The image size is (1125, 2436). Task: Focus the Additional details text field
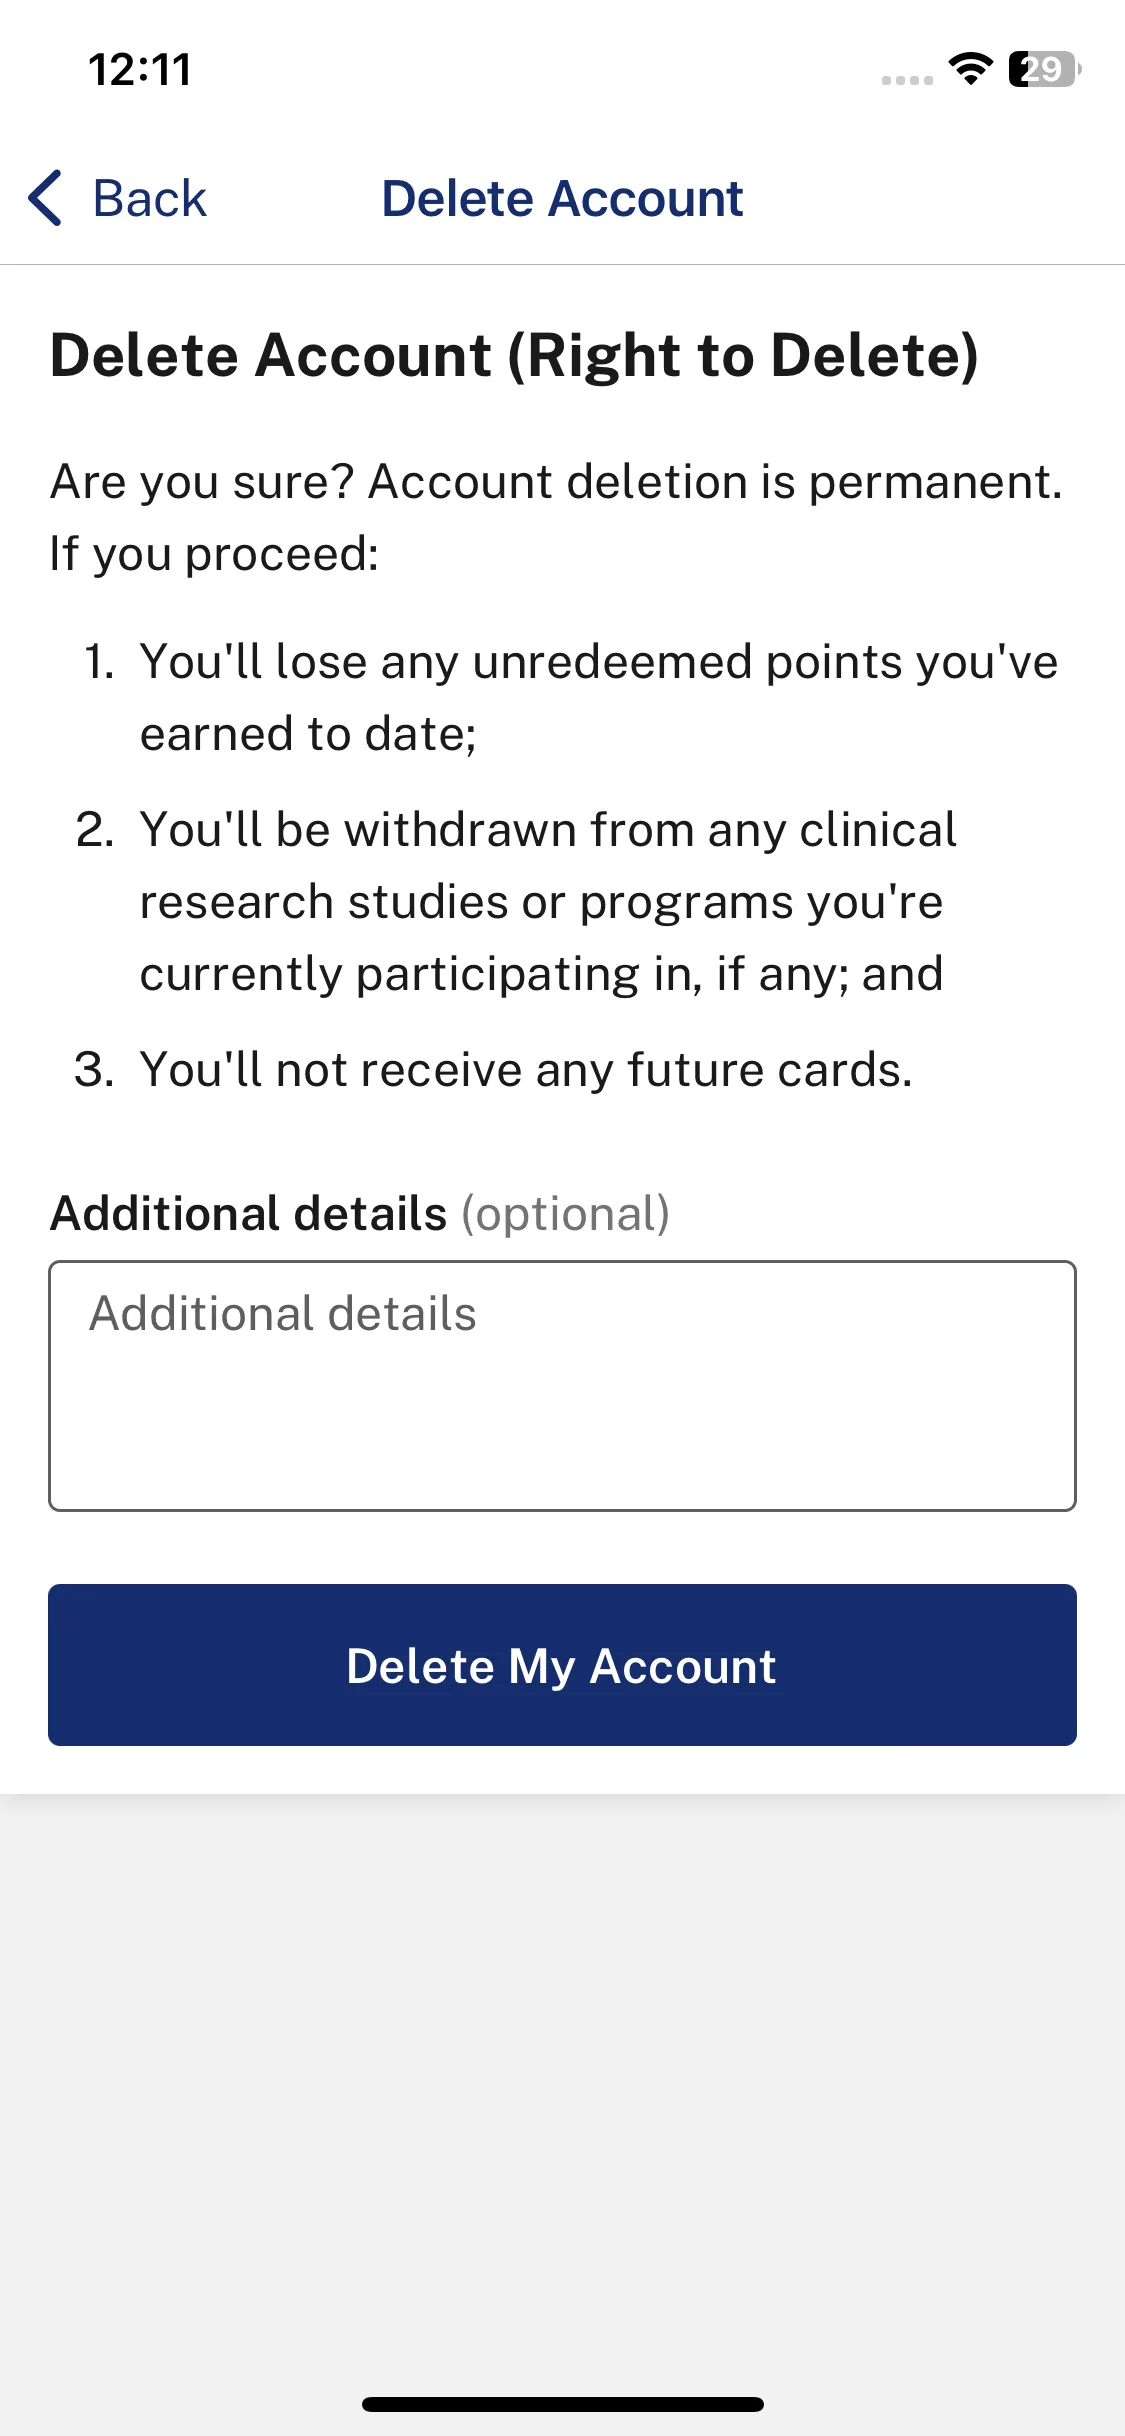point(562,1386)
